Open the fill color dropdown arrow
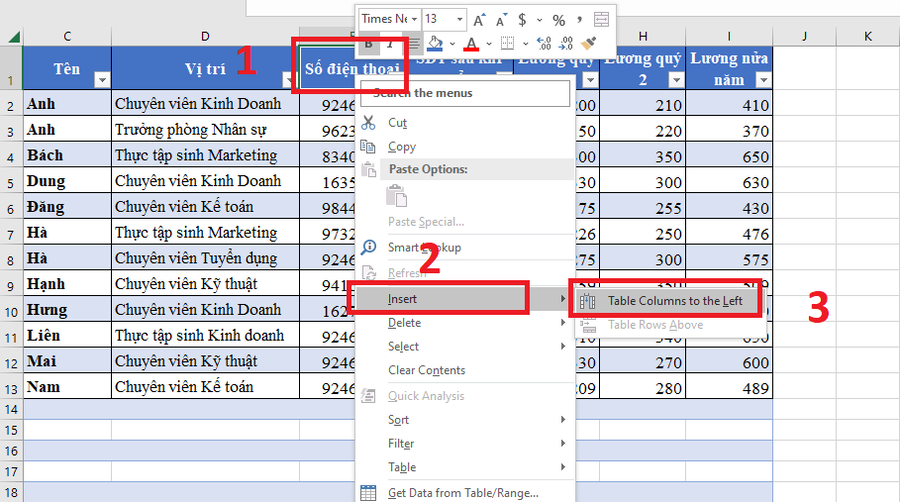Screen dimensions: 900x502 (x=452, y=44)
